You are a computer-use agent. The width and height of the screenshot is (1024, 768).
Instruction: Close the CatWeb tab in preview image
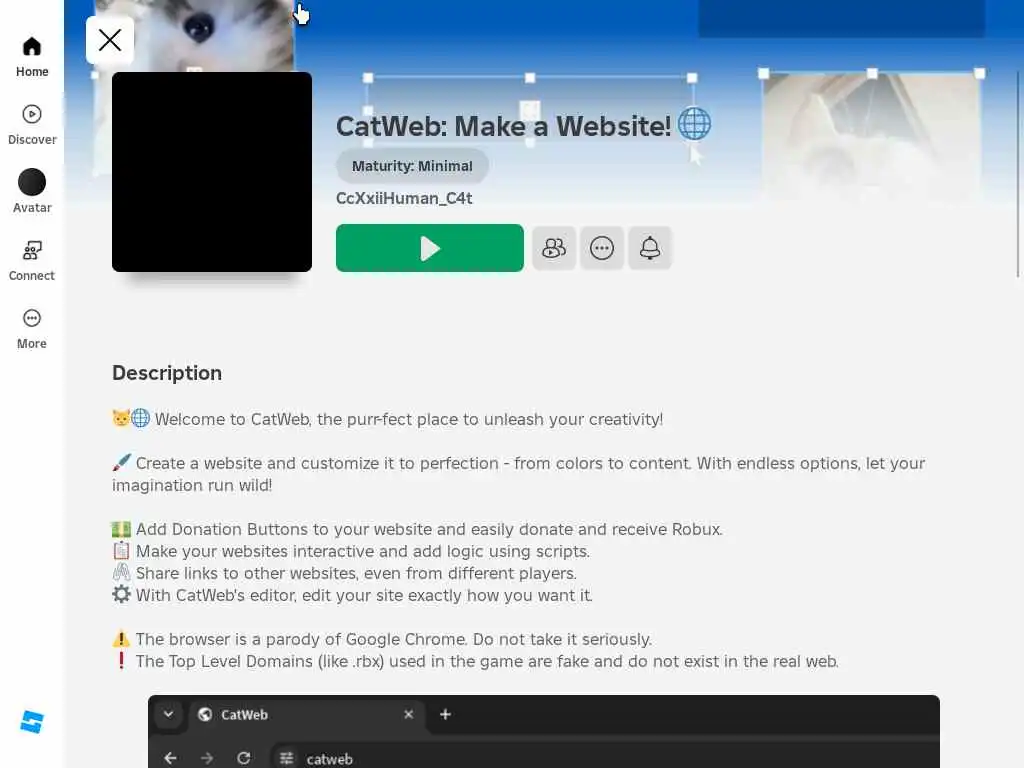tap(408, 714)
